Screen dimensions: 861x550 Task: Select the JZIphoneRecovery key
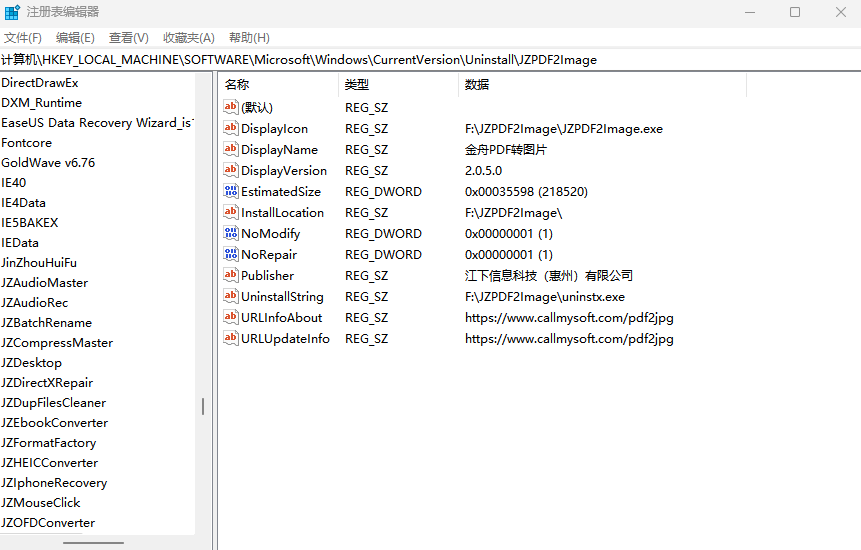pos(54,483)
